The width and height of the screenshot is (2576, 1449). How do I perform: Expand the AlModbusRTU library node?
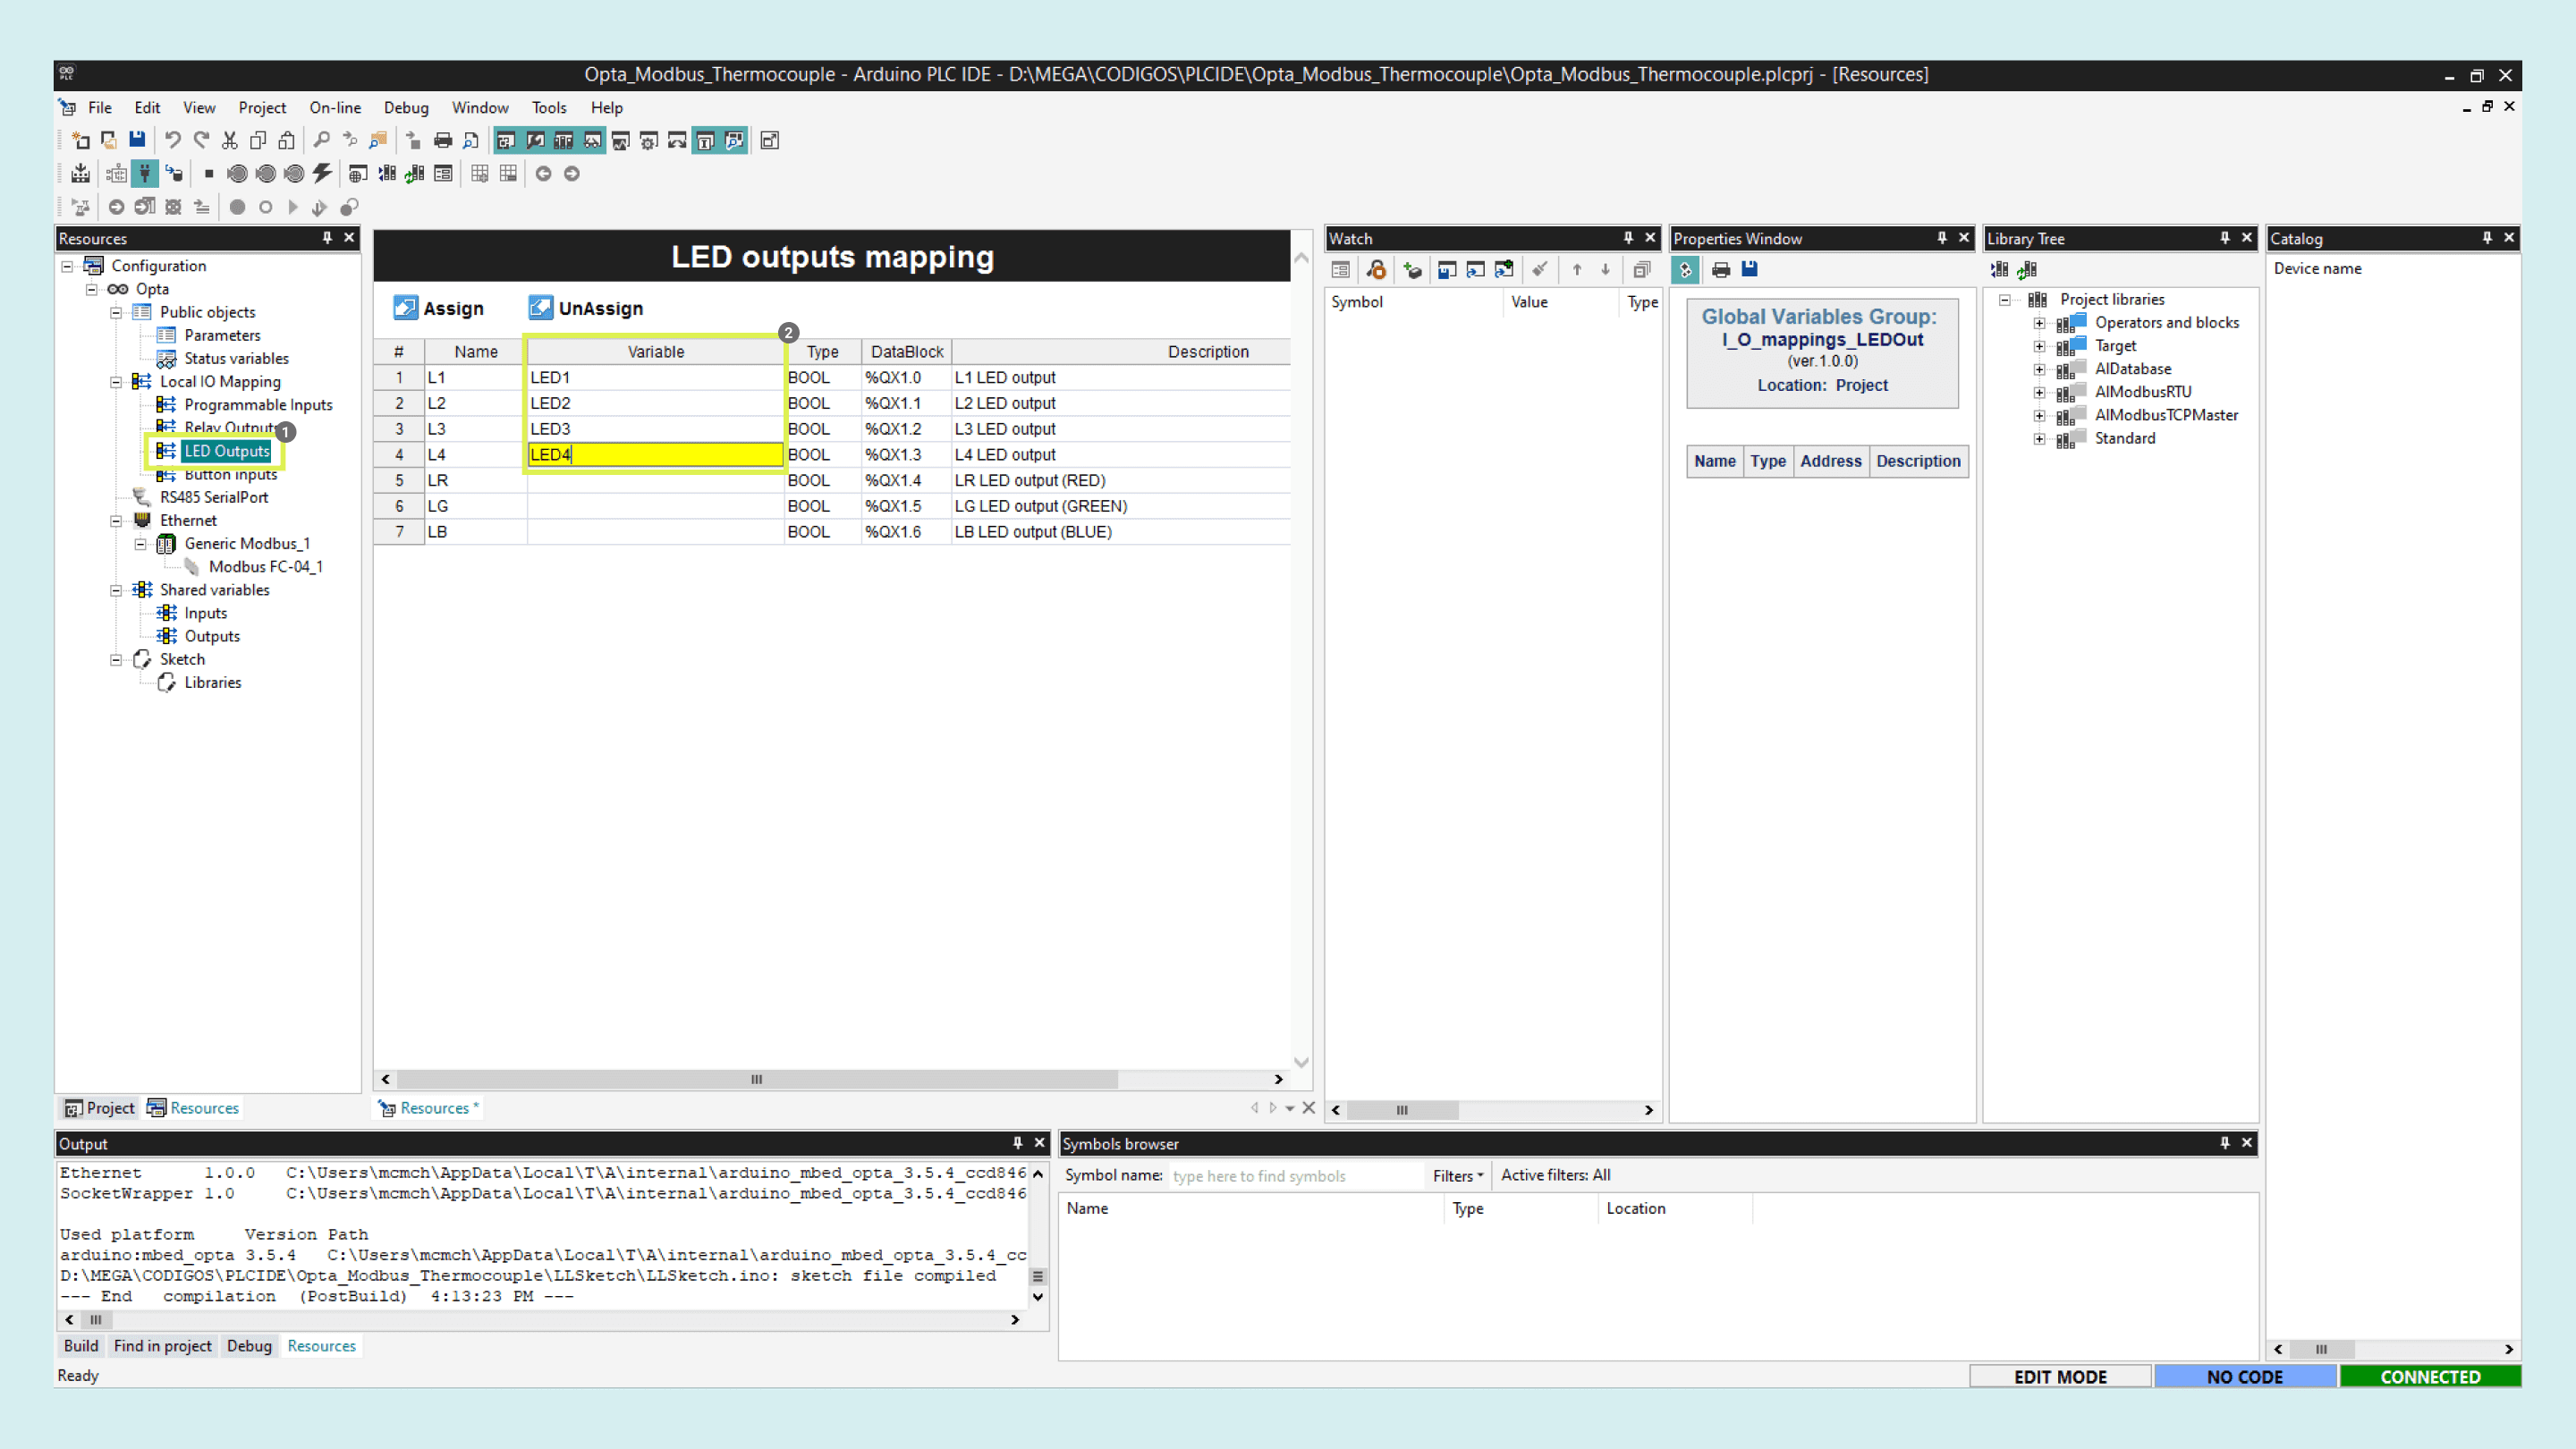pyautogui.click(x=2040, y=392)
